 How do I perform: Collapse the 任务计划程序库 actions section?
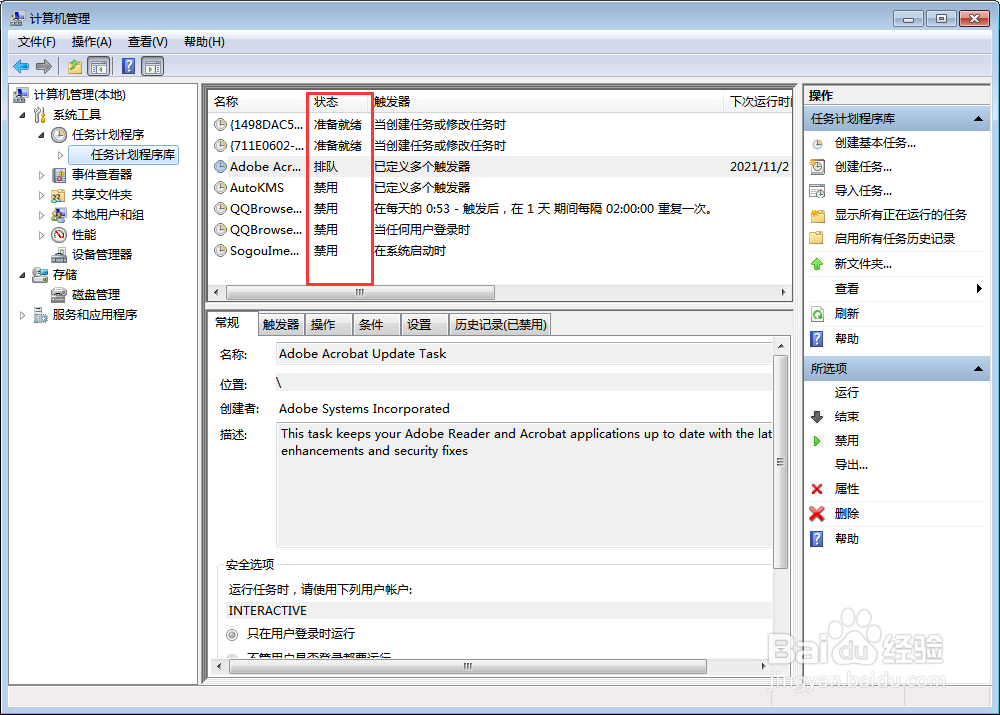[978, 119]
